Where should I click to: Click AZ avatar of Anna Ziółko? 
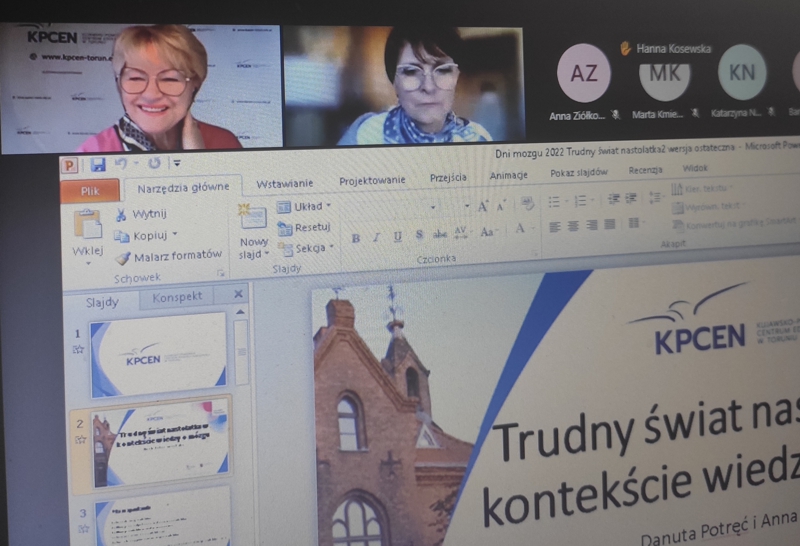583,73
